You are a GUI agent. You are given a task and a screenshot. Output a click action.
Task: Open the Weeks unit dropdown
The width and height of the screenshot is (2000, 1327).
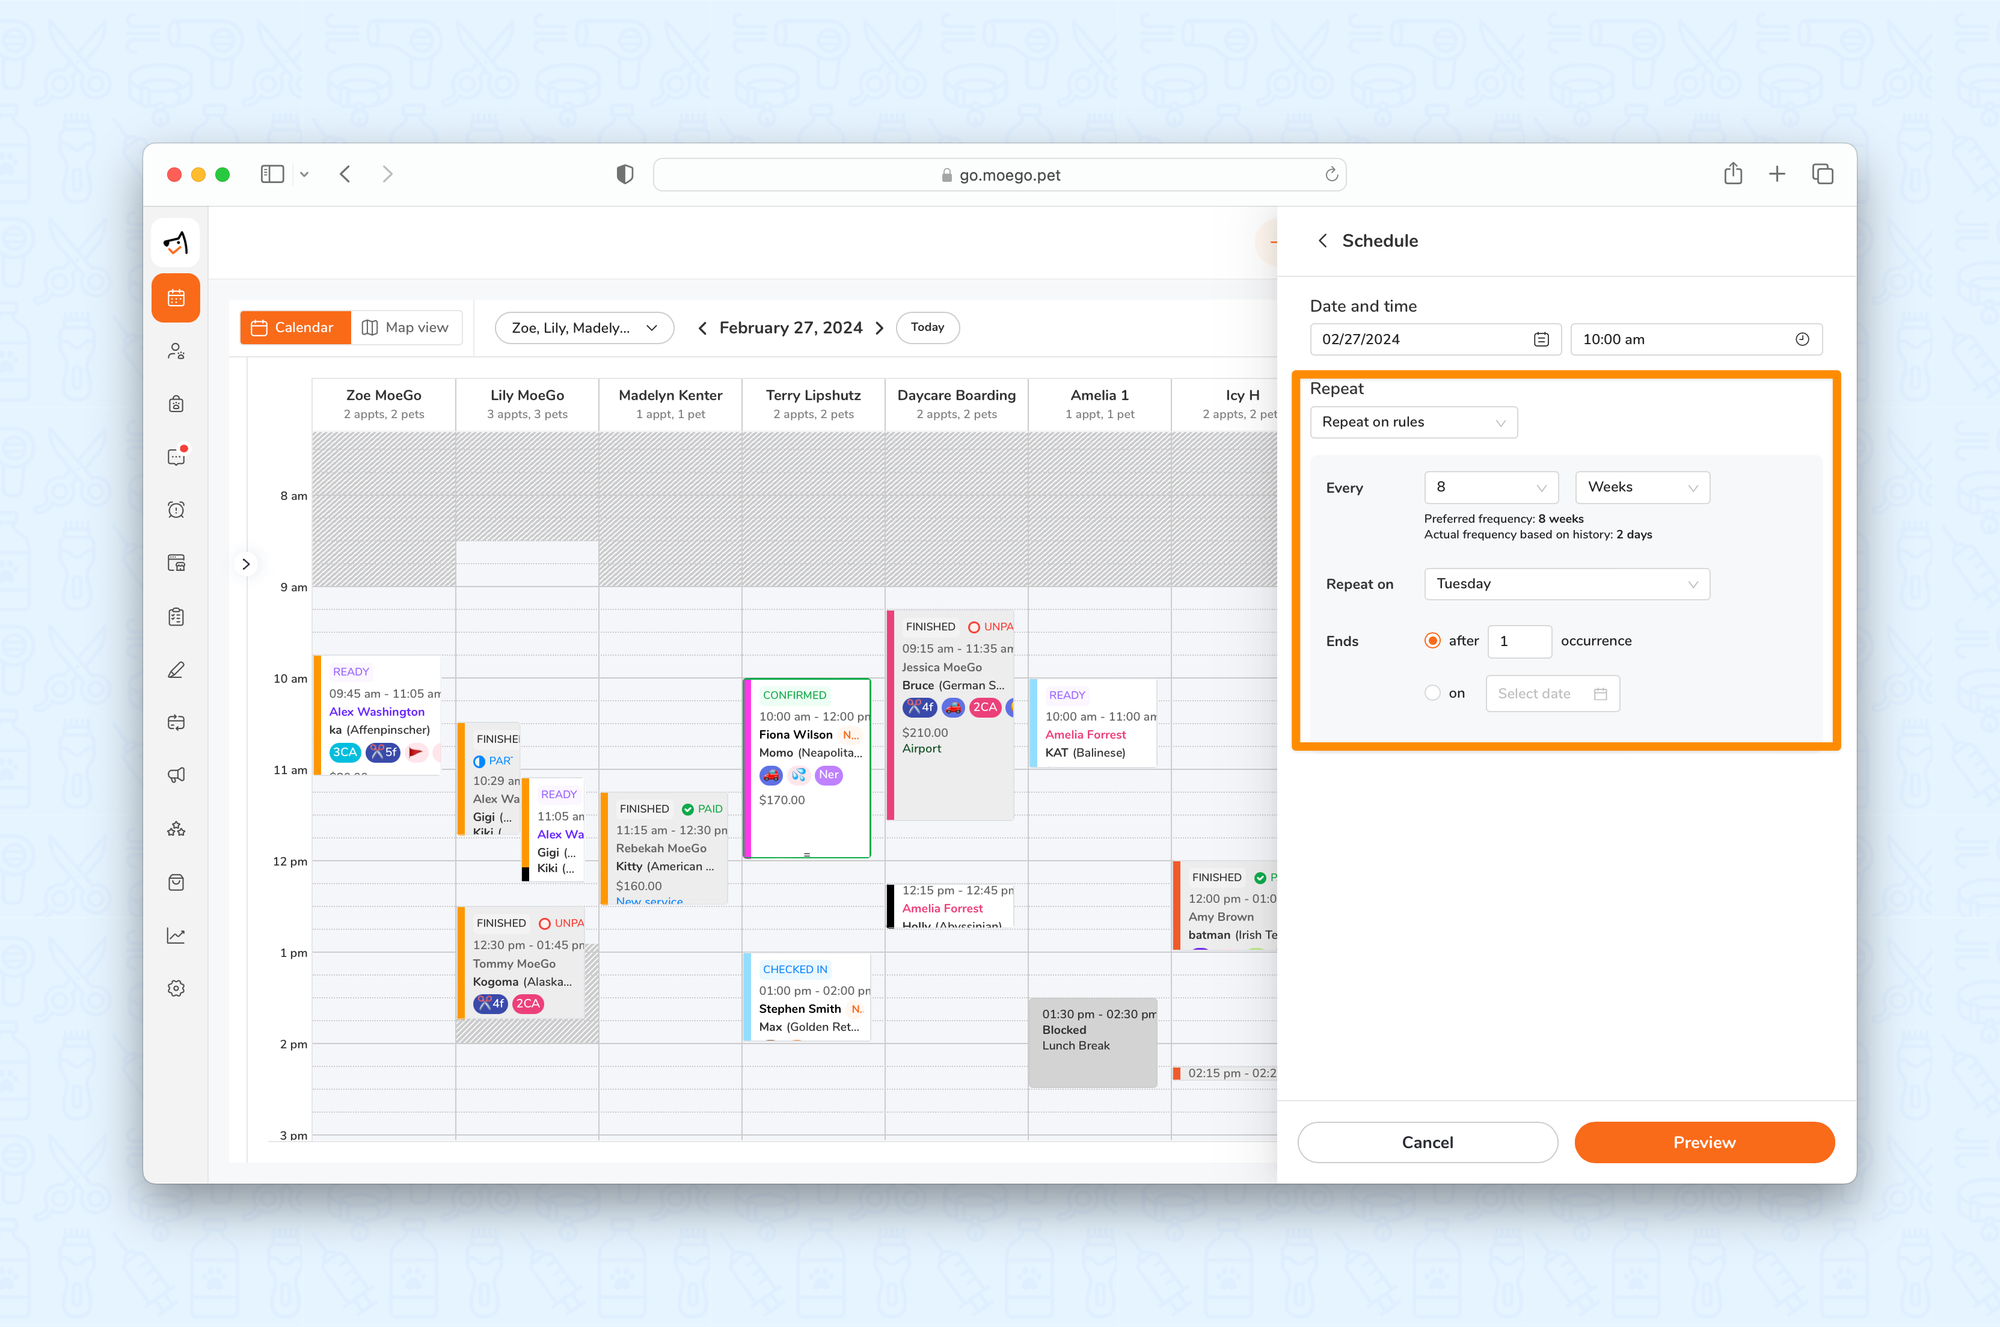click(1642, 487)
